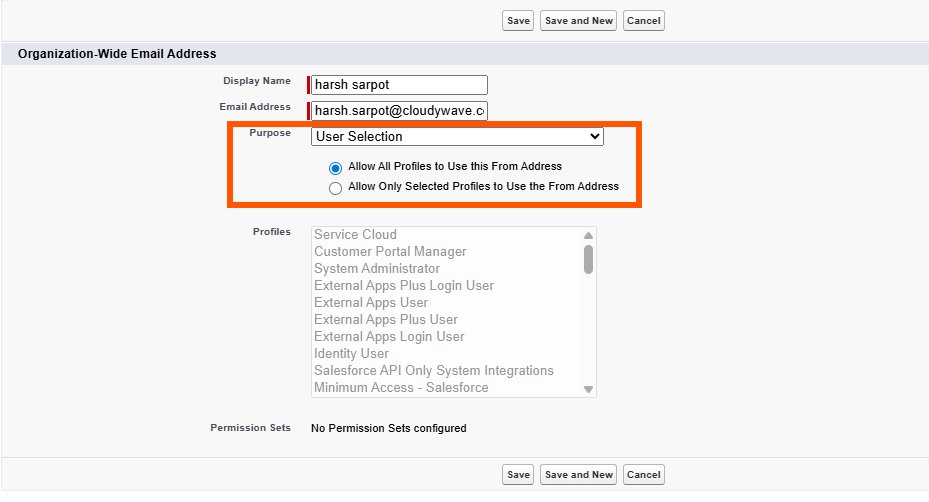Open the Purpose dropdown

click(x=457, y=136)
